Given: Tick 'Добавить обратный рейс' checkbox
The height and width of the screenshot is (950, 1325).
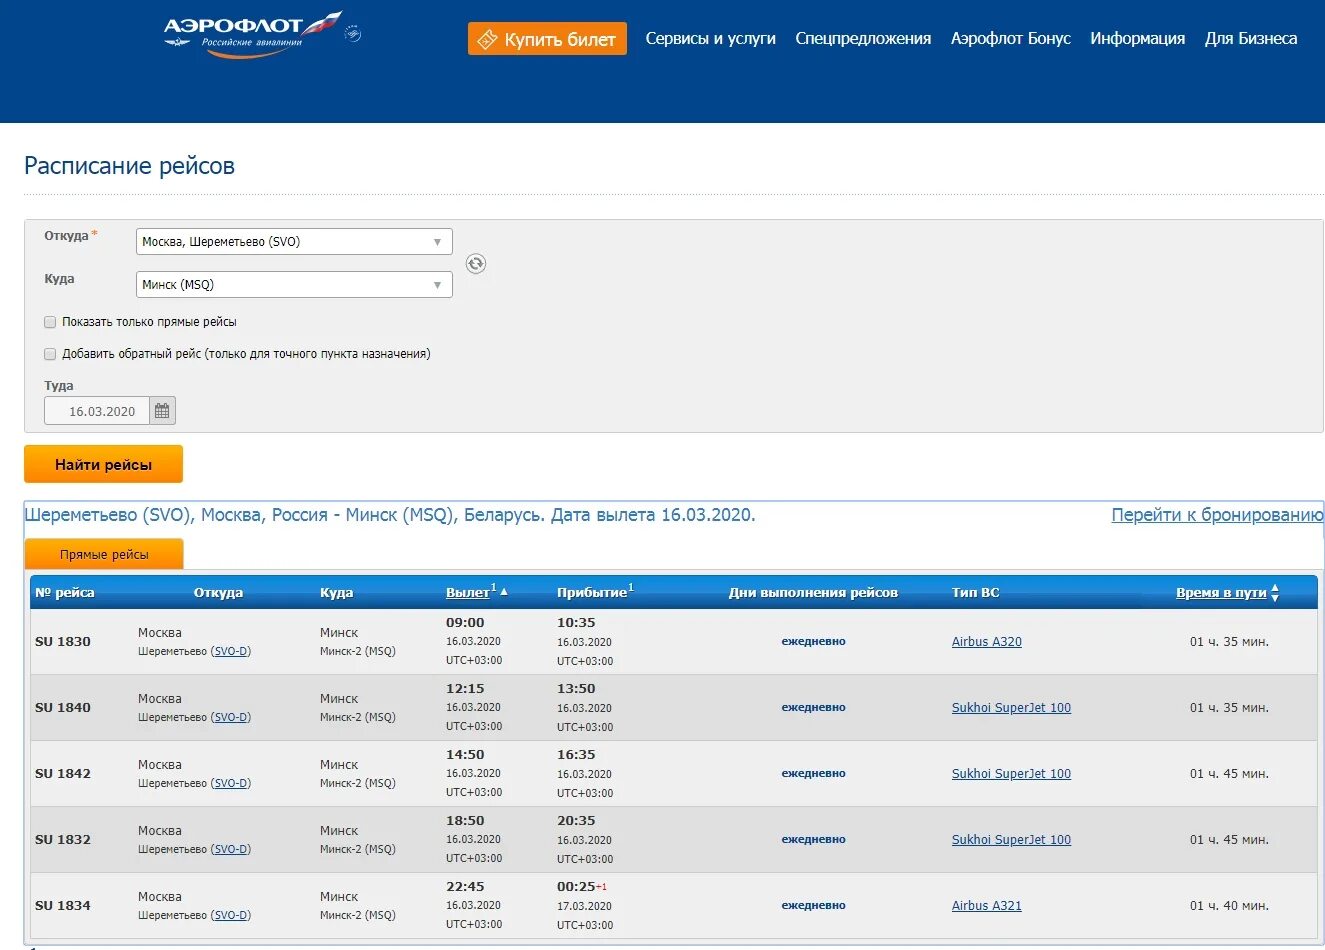Looking at the screenshot, I should (x=50, y=354).
